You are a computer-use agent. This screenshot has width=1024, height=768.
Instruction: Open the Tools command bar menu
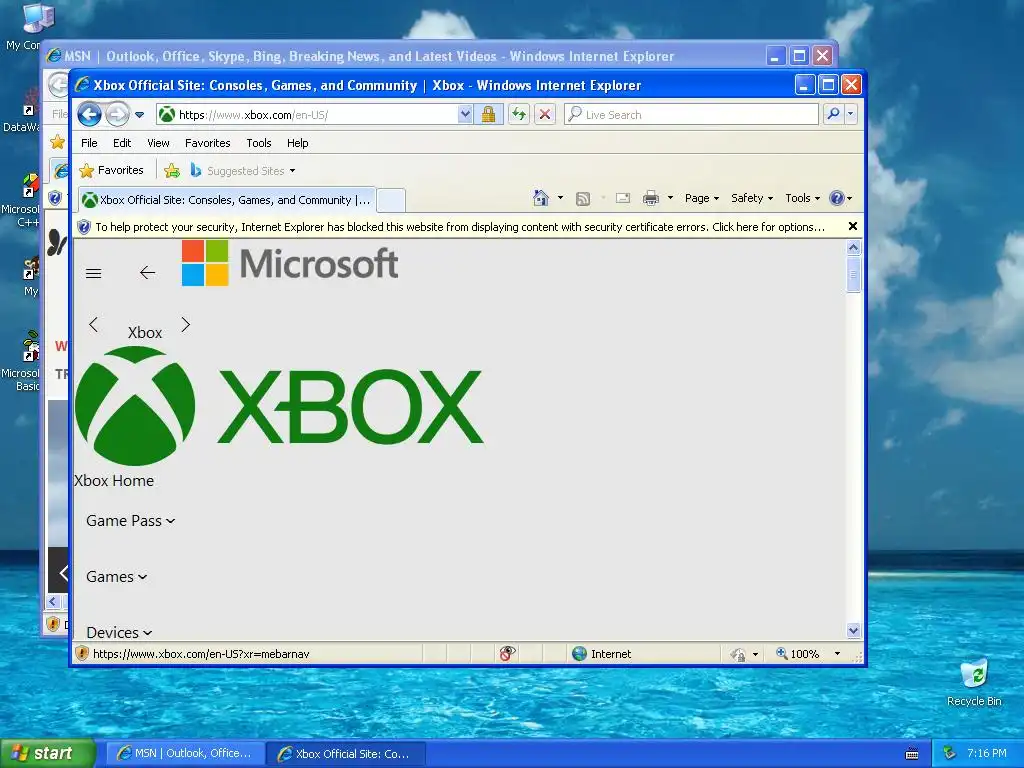tap(802, 198)
